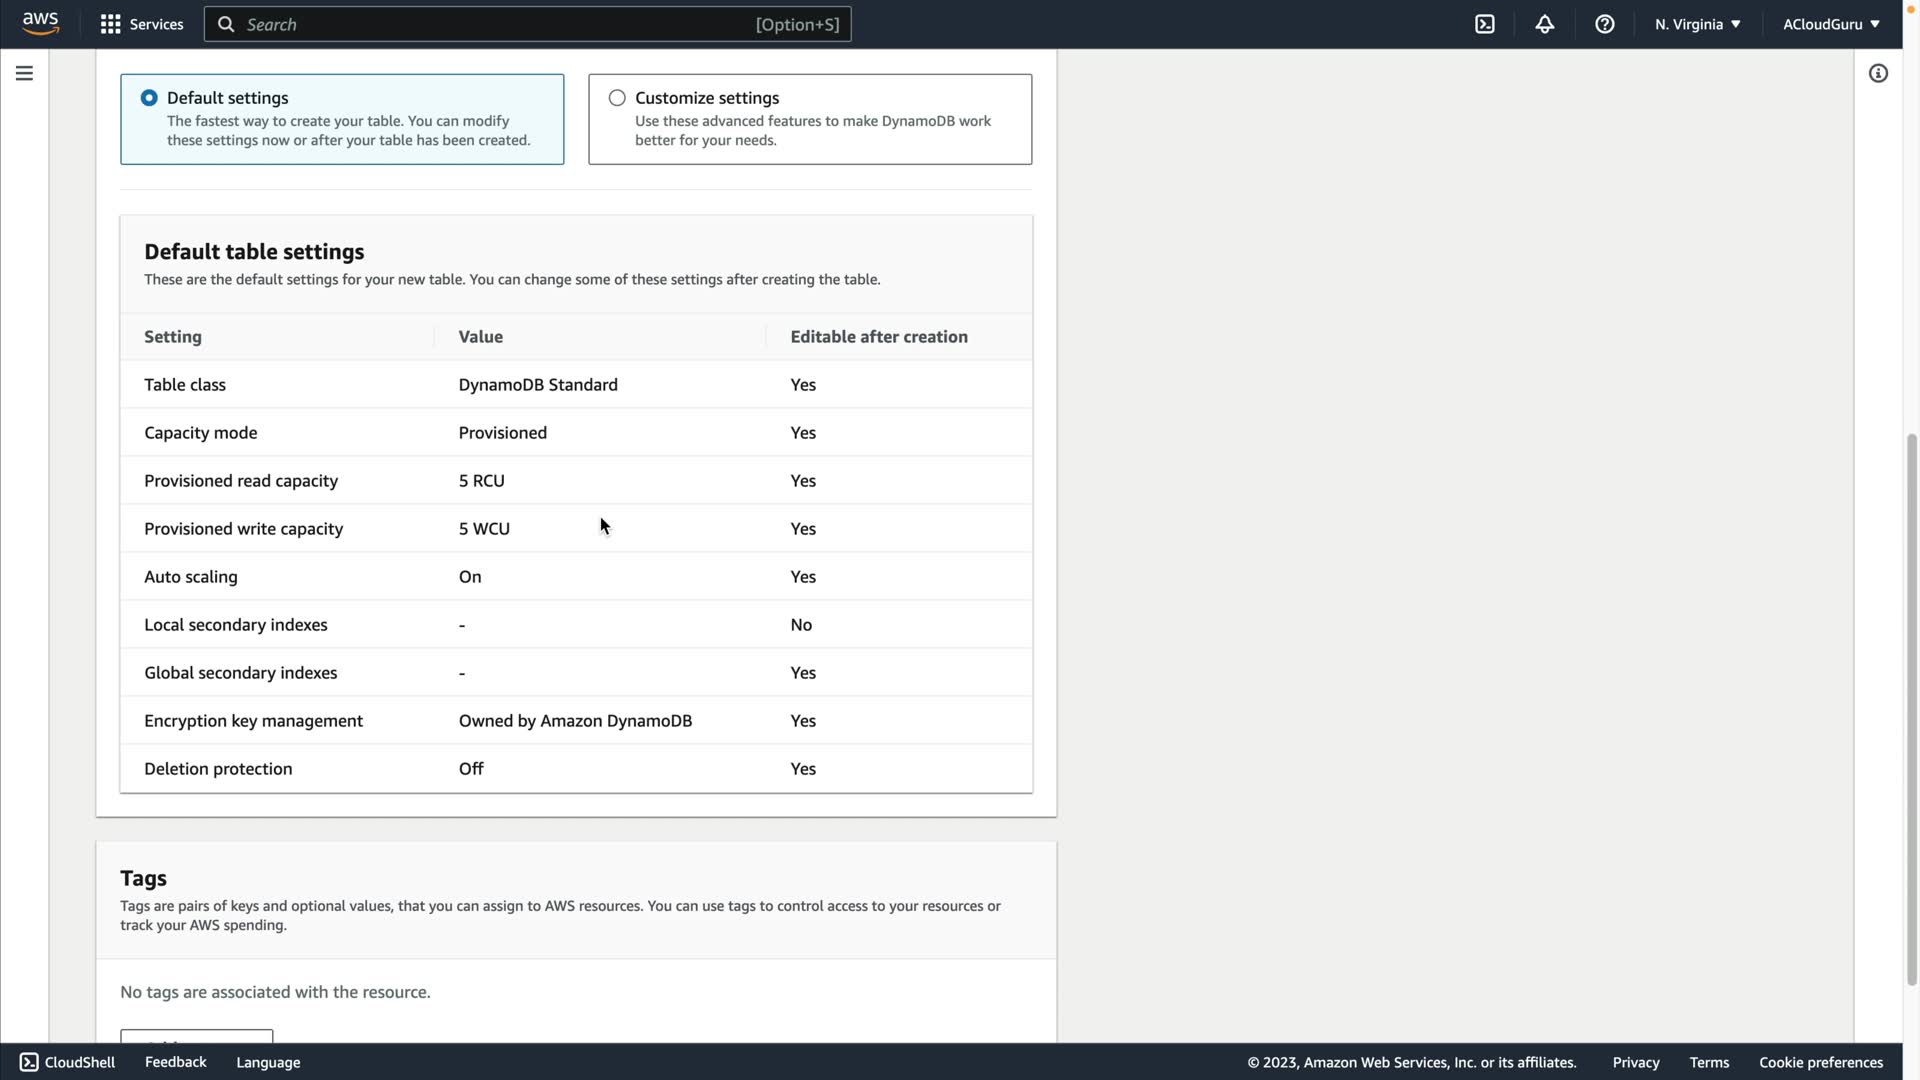Screen dimensions: 1920x1080
Task: Open CloudShell from the top bar icon
Action: pos(1484,24)
